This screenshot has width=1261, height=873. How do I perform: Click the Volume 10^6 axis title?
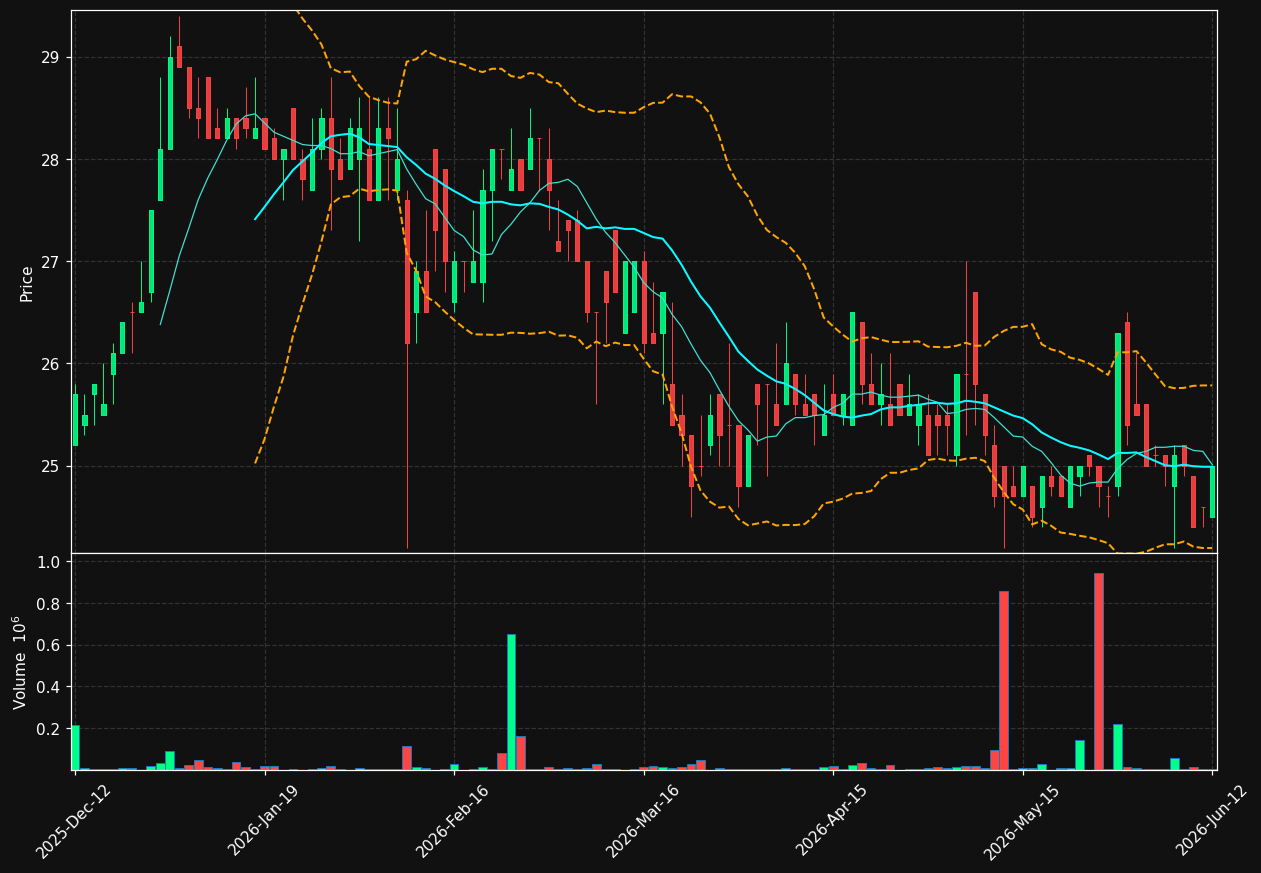pos(19,663)
